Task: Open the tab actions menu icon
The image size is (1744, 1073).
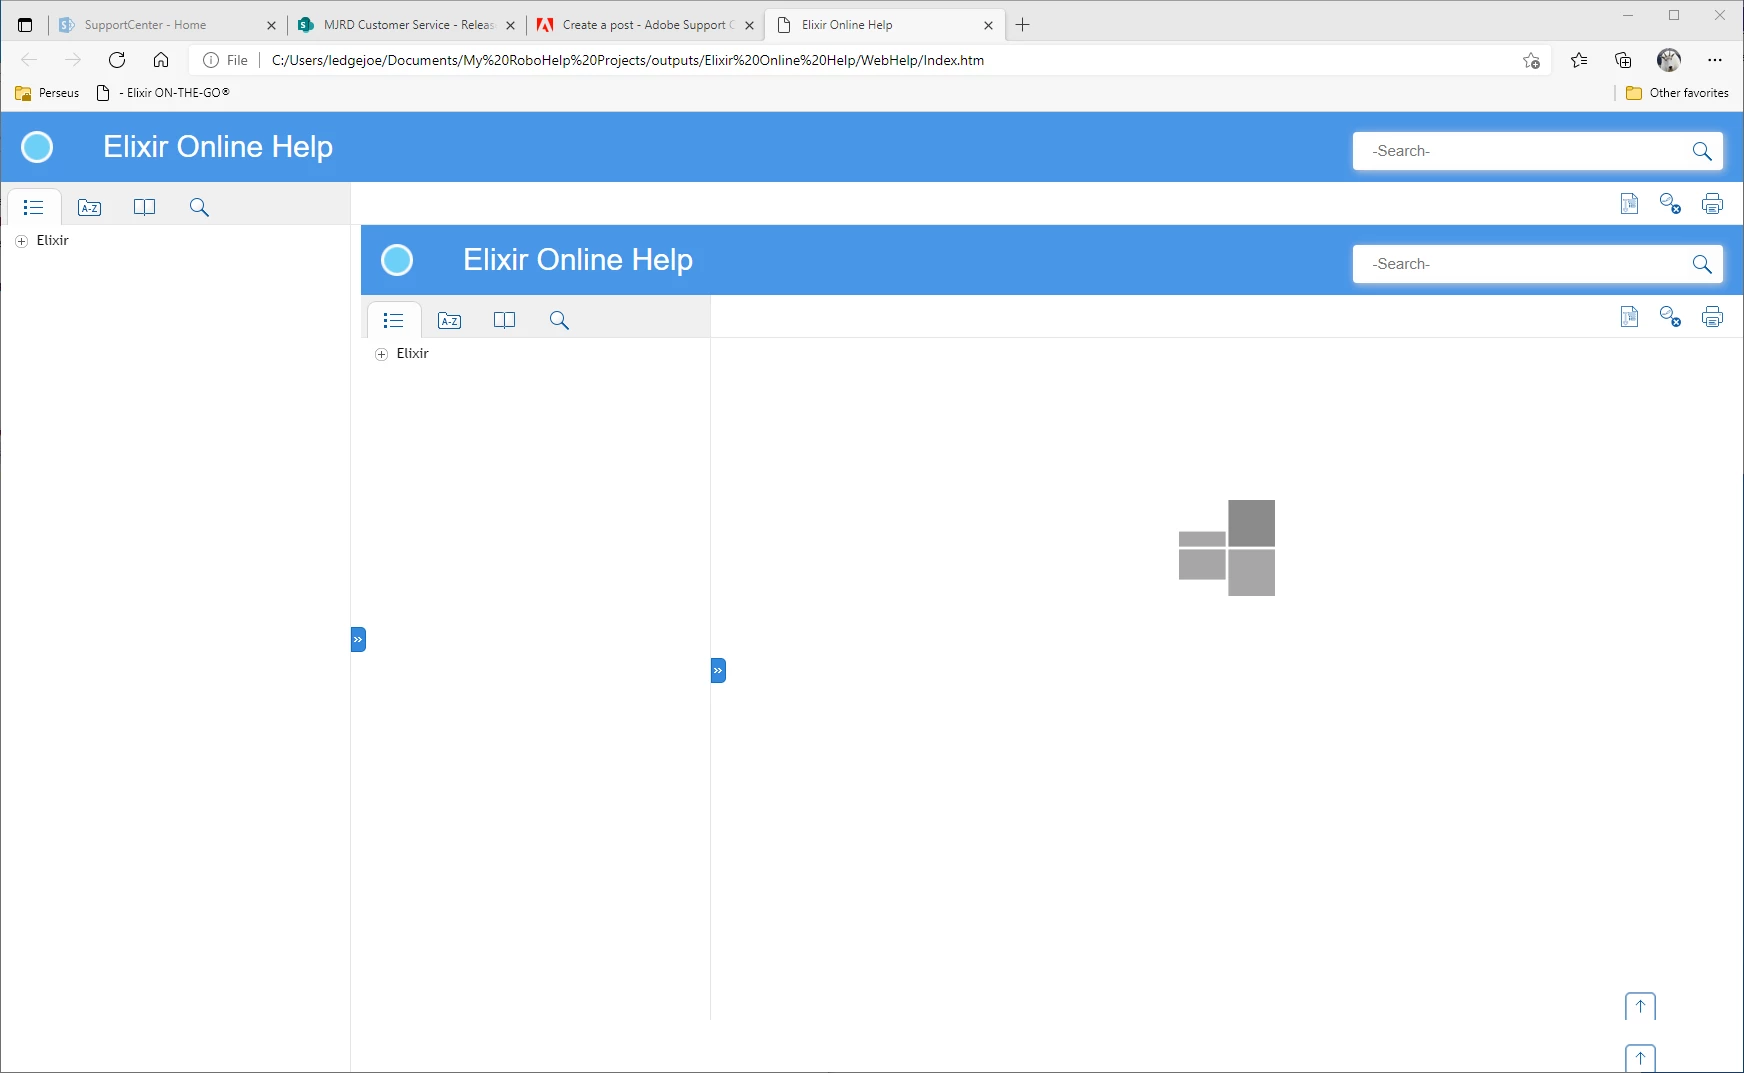Action: pos(25,25)
